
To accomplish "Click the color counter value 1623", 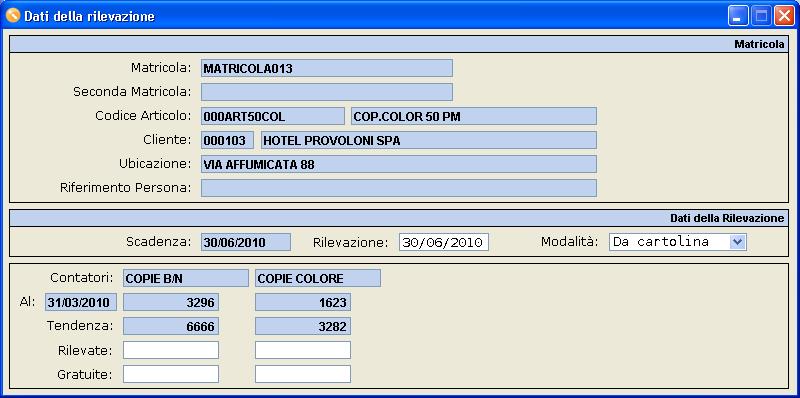I will click(303, 302).
